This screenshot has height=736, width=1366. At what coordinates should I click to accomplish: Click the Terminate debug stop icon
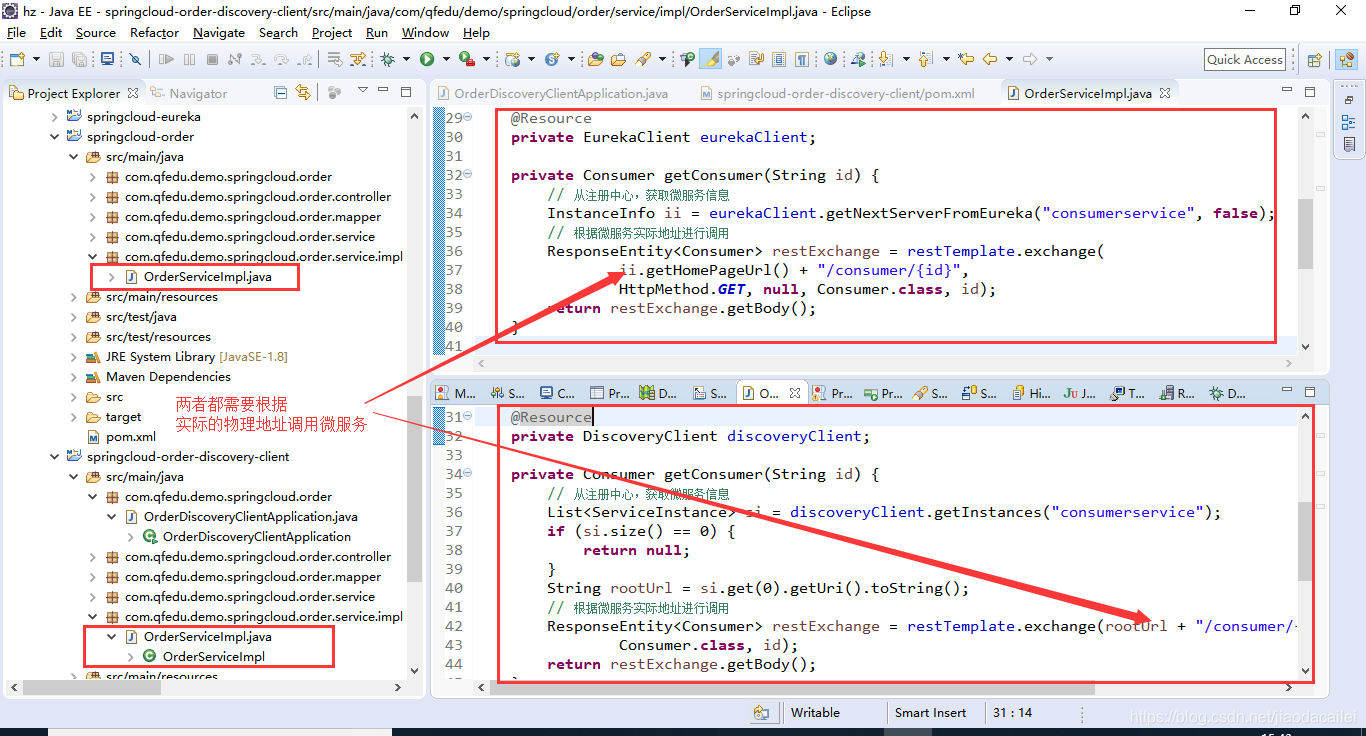tap(212, 59)
